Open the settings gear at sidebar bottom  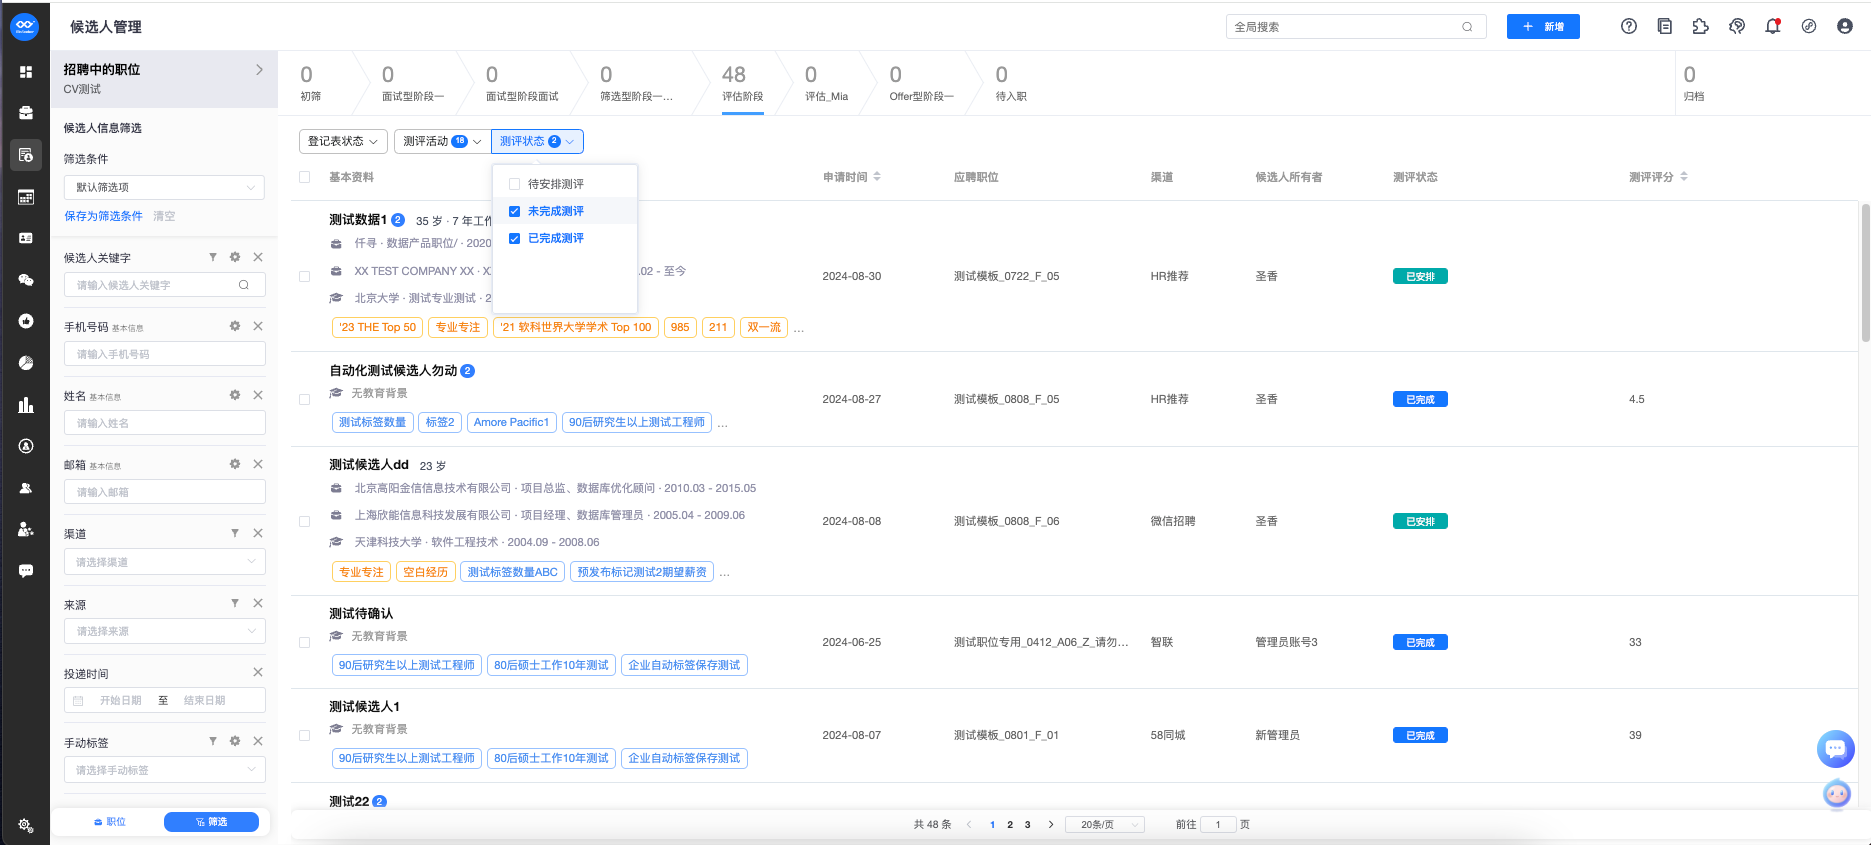point(26,825)
